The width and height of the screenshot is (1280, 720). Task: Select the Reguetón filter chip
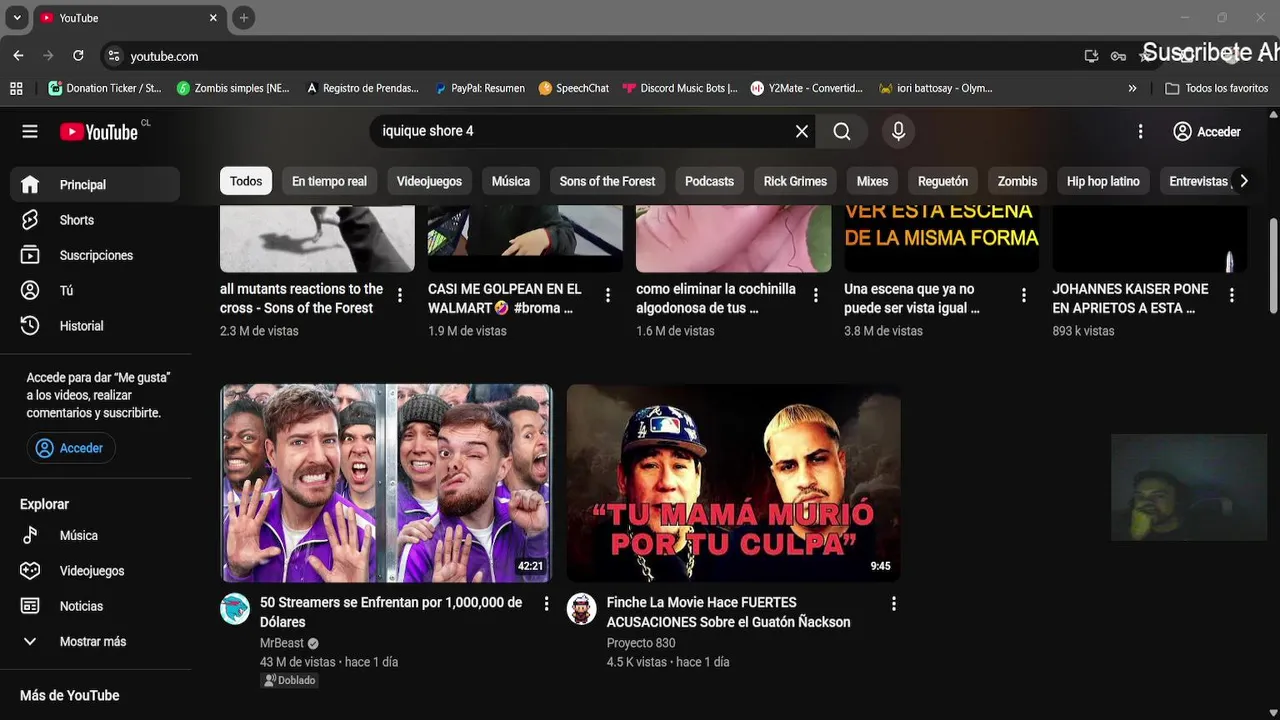(x=943, y=181)
